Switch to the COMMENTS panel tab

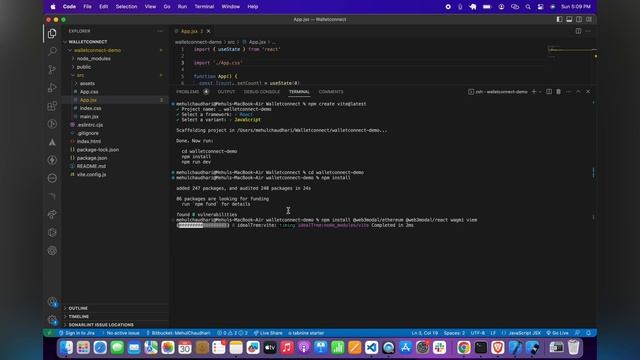click(331, 92)
